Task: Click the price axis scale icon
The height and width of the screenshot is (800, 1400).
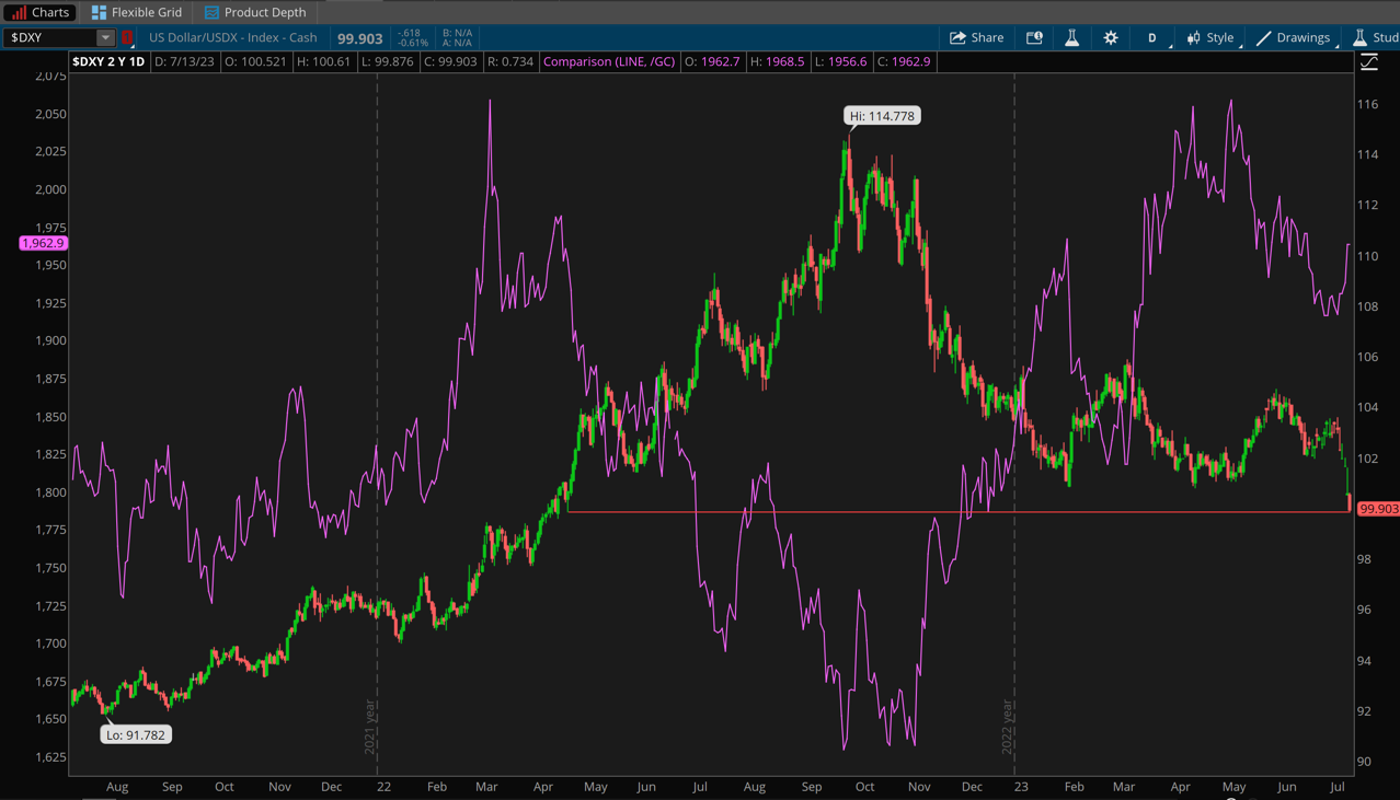Action: 1369,62
